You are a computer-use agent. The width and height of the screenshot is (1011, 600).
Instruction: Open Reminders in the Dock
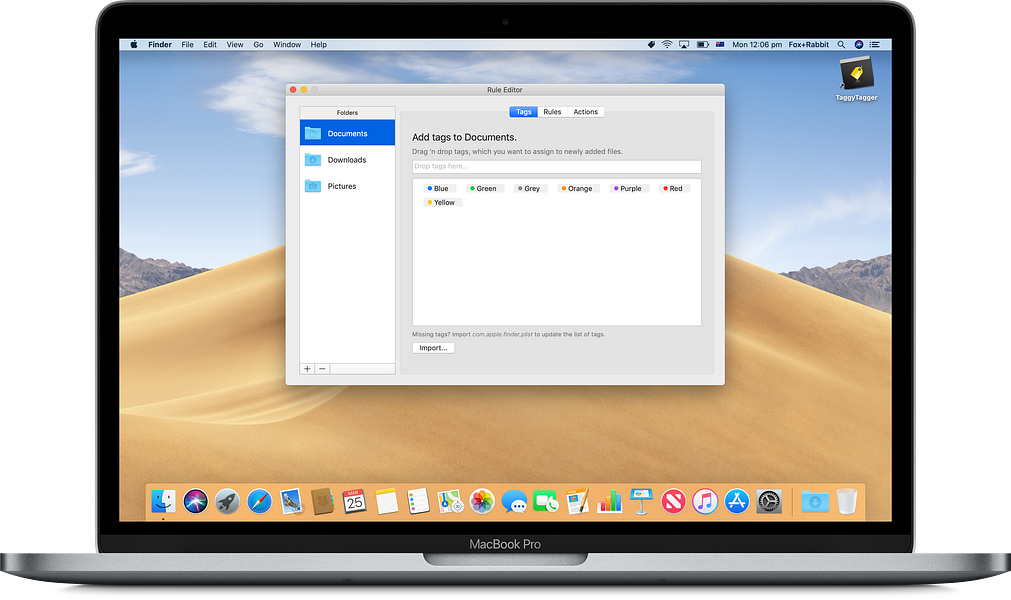click(x=418, y=501)
